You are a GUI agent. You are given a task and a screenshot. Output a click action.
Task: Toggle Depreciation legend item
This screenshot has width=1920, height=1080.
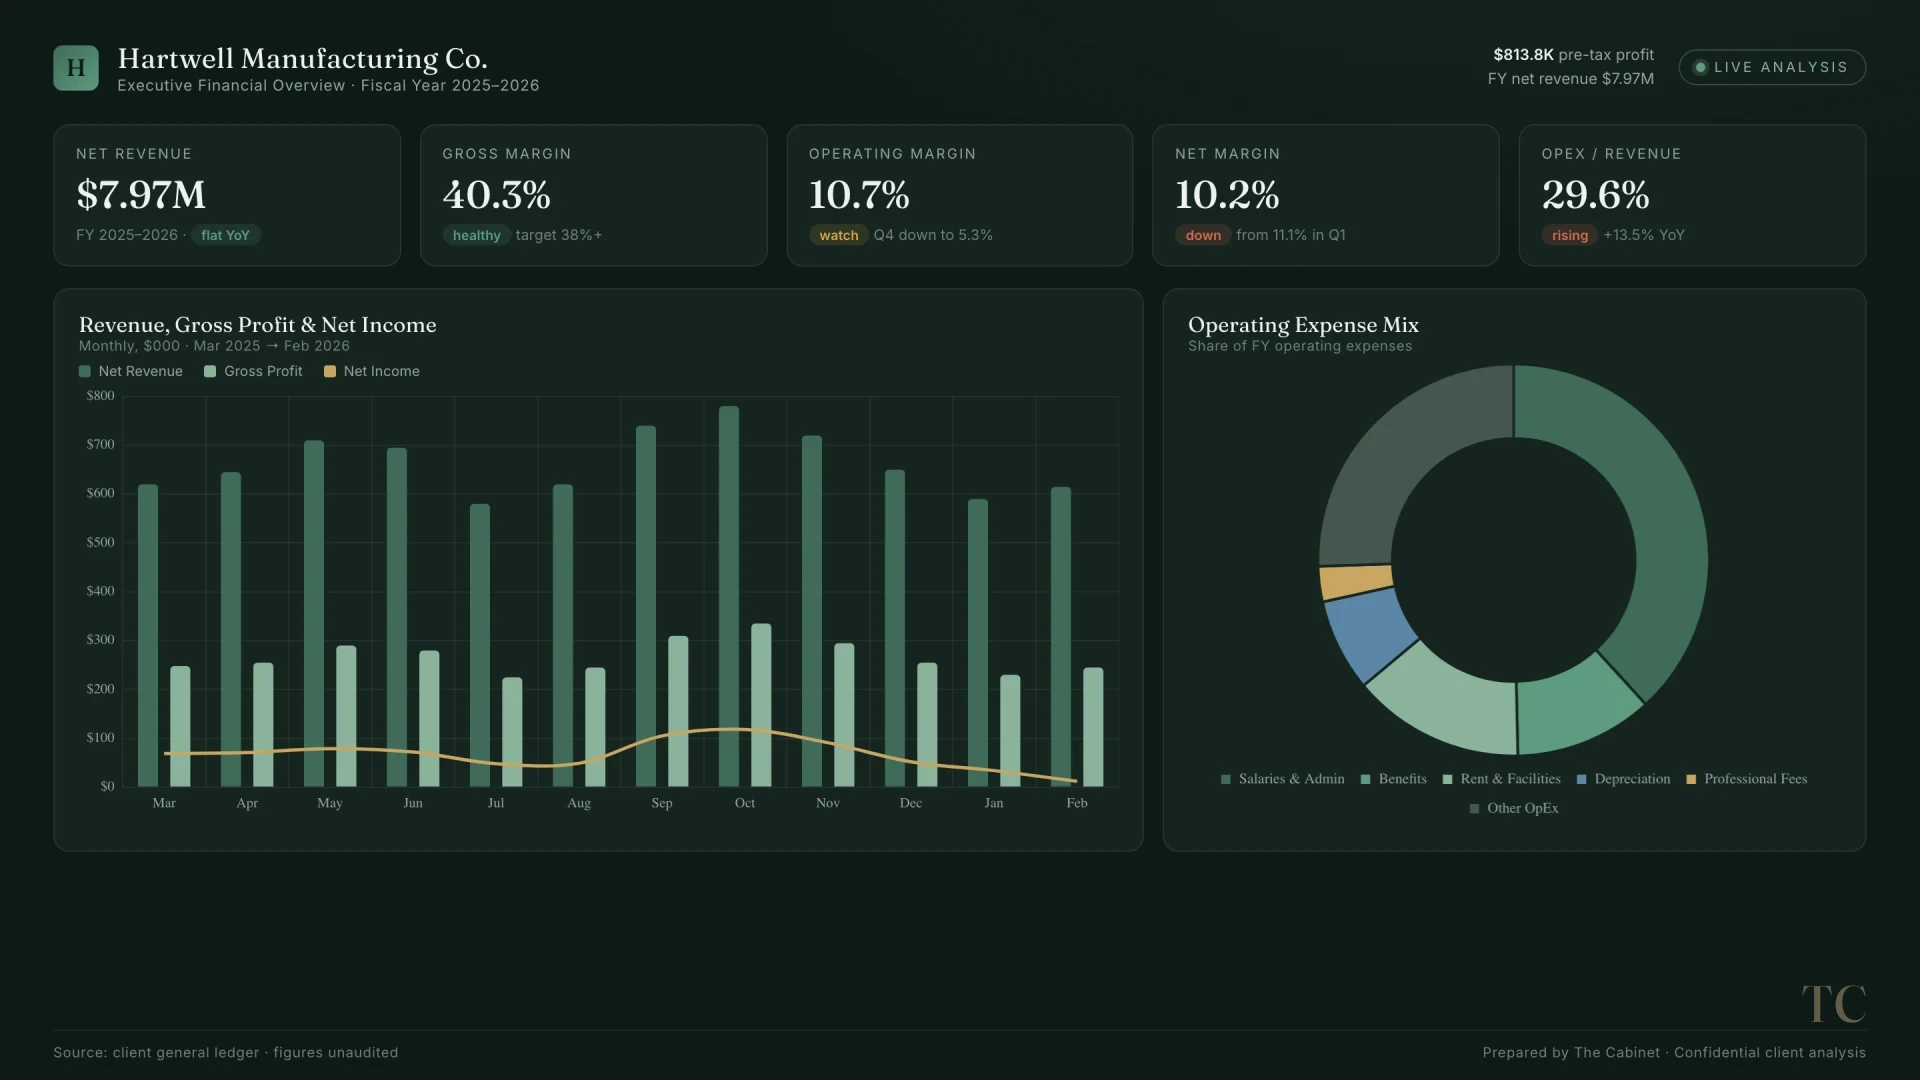click(x=1624, y=779)
